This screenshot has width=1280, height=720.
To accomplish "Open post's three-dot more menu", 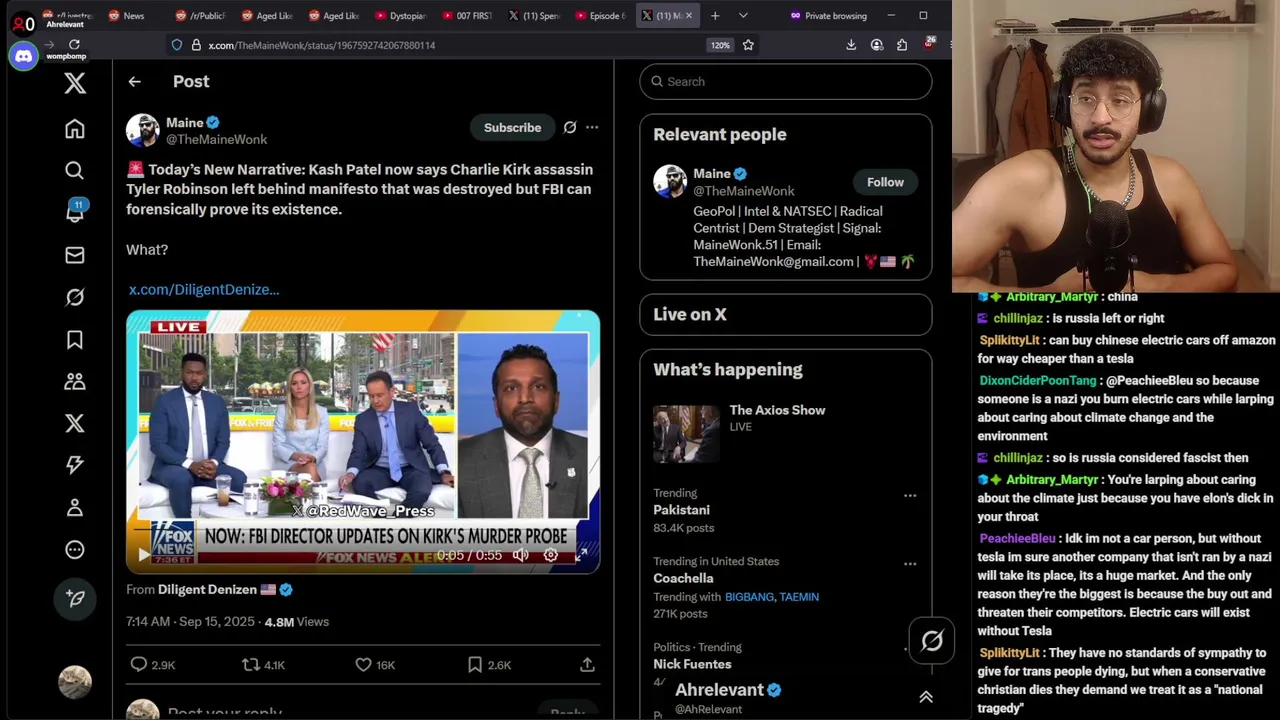I will (x=592, y=127).
